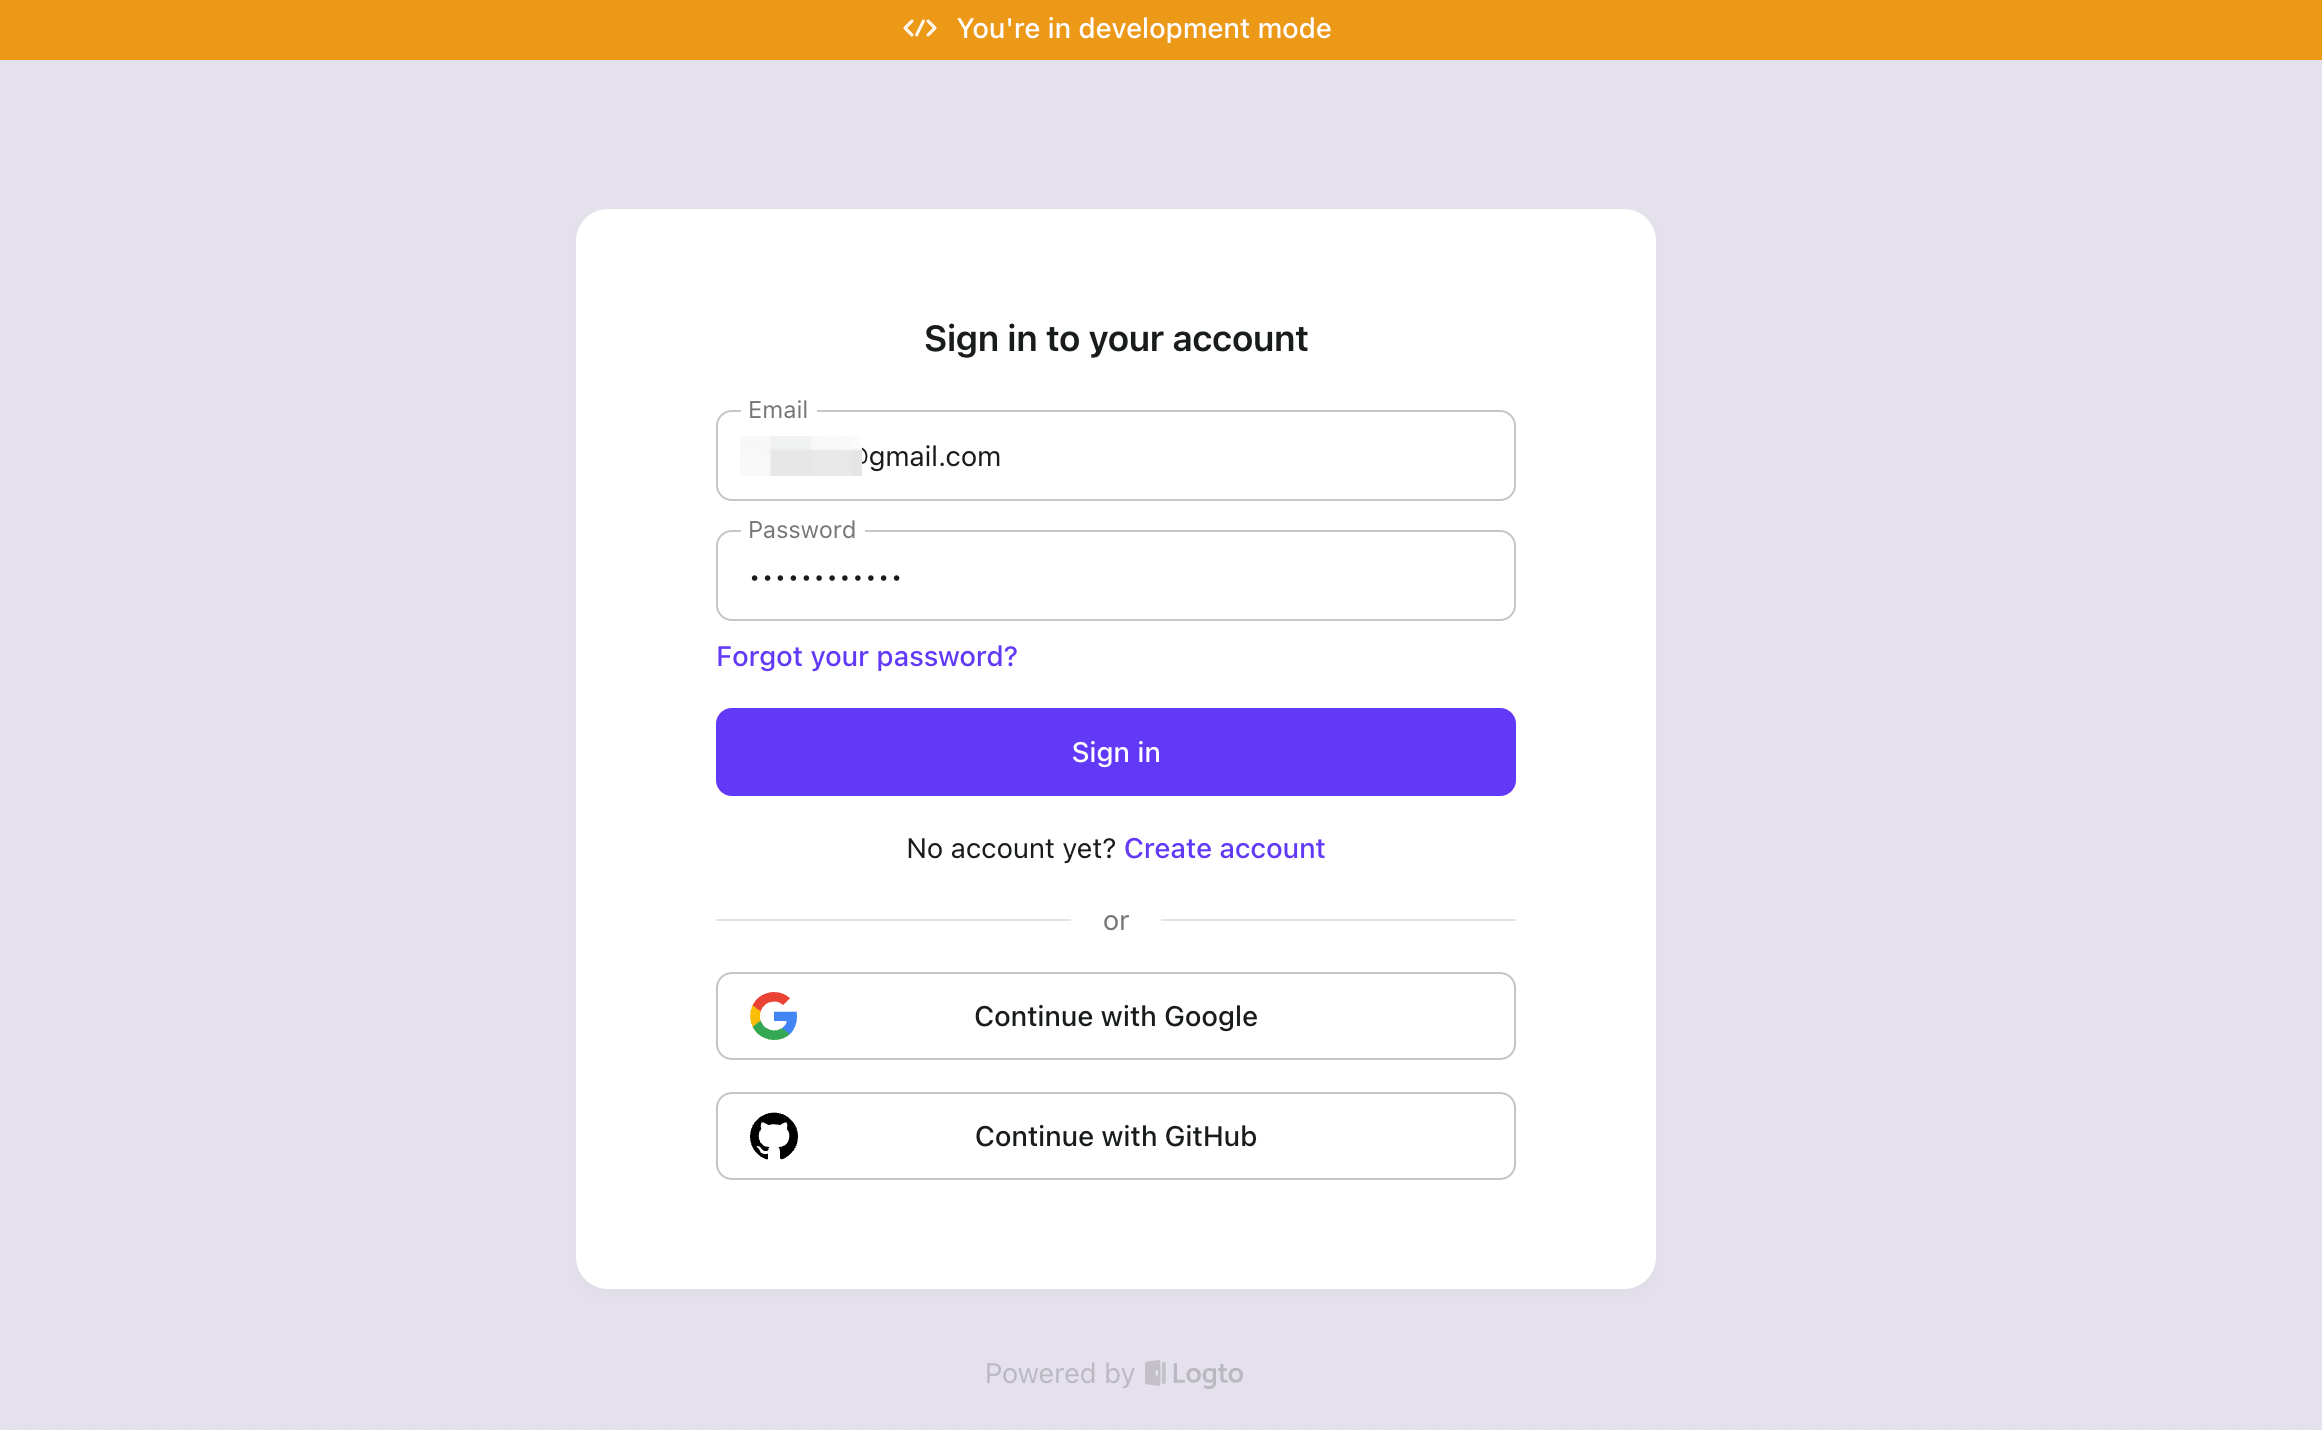2322x1430 pixels.
Task: Open the Forgot your password link
Action: coord(867,656)
